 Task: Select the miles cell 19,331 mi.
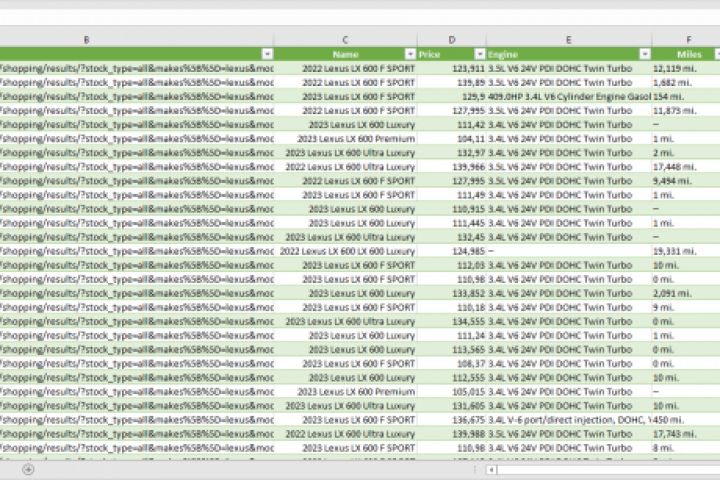686,251
